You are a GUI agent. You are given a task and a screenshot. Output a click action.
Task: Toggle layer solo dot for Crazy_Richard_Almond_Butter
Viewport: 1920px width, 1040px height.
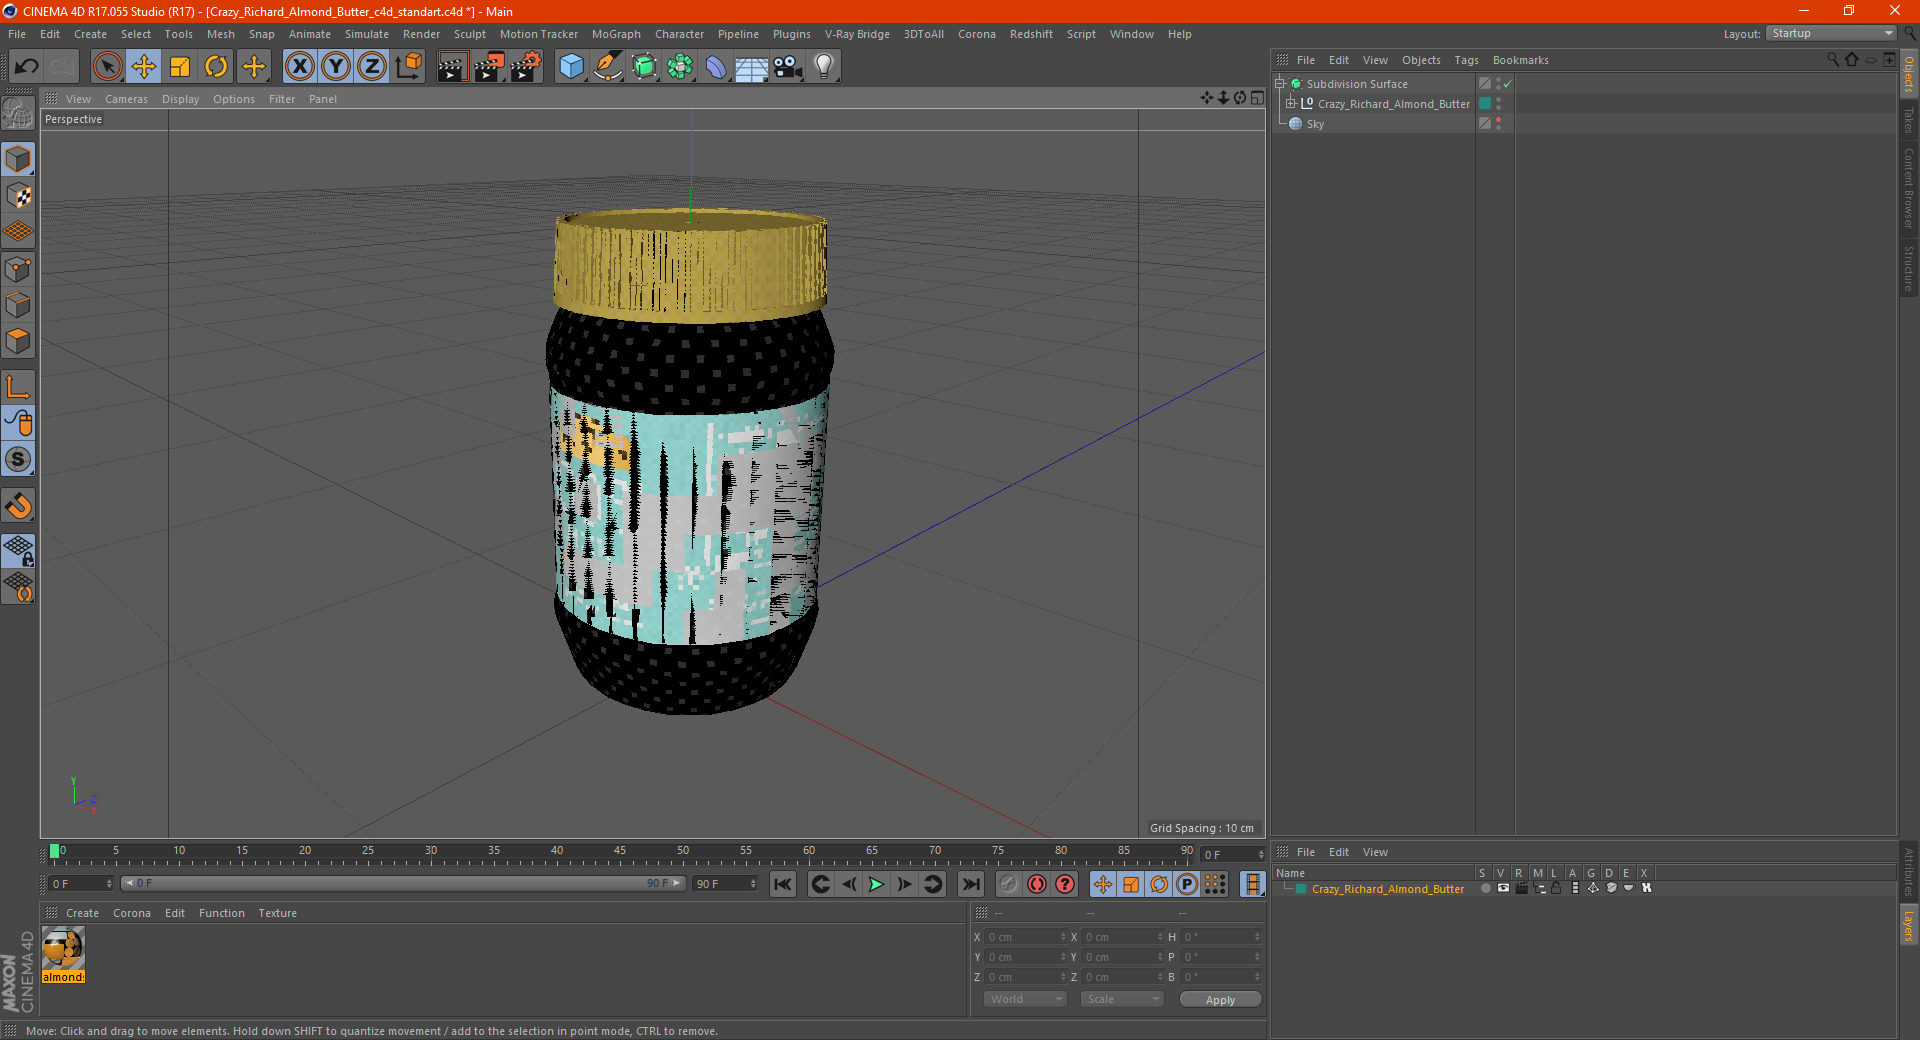coord(1485,888)
